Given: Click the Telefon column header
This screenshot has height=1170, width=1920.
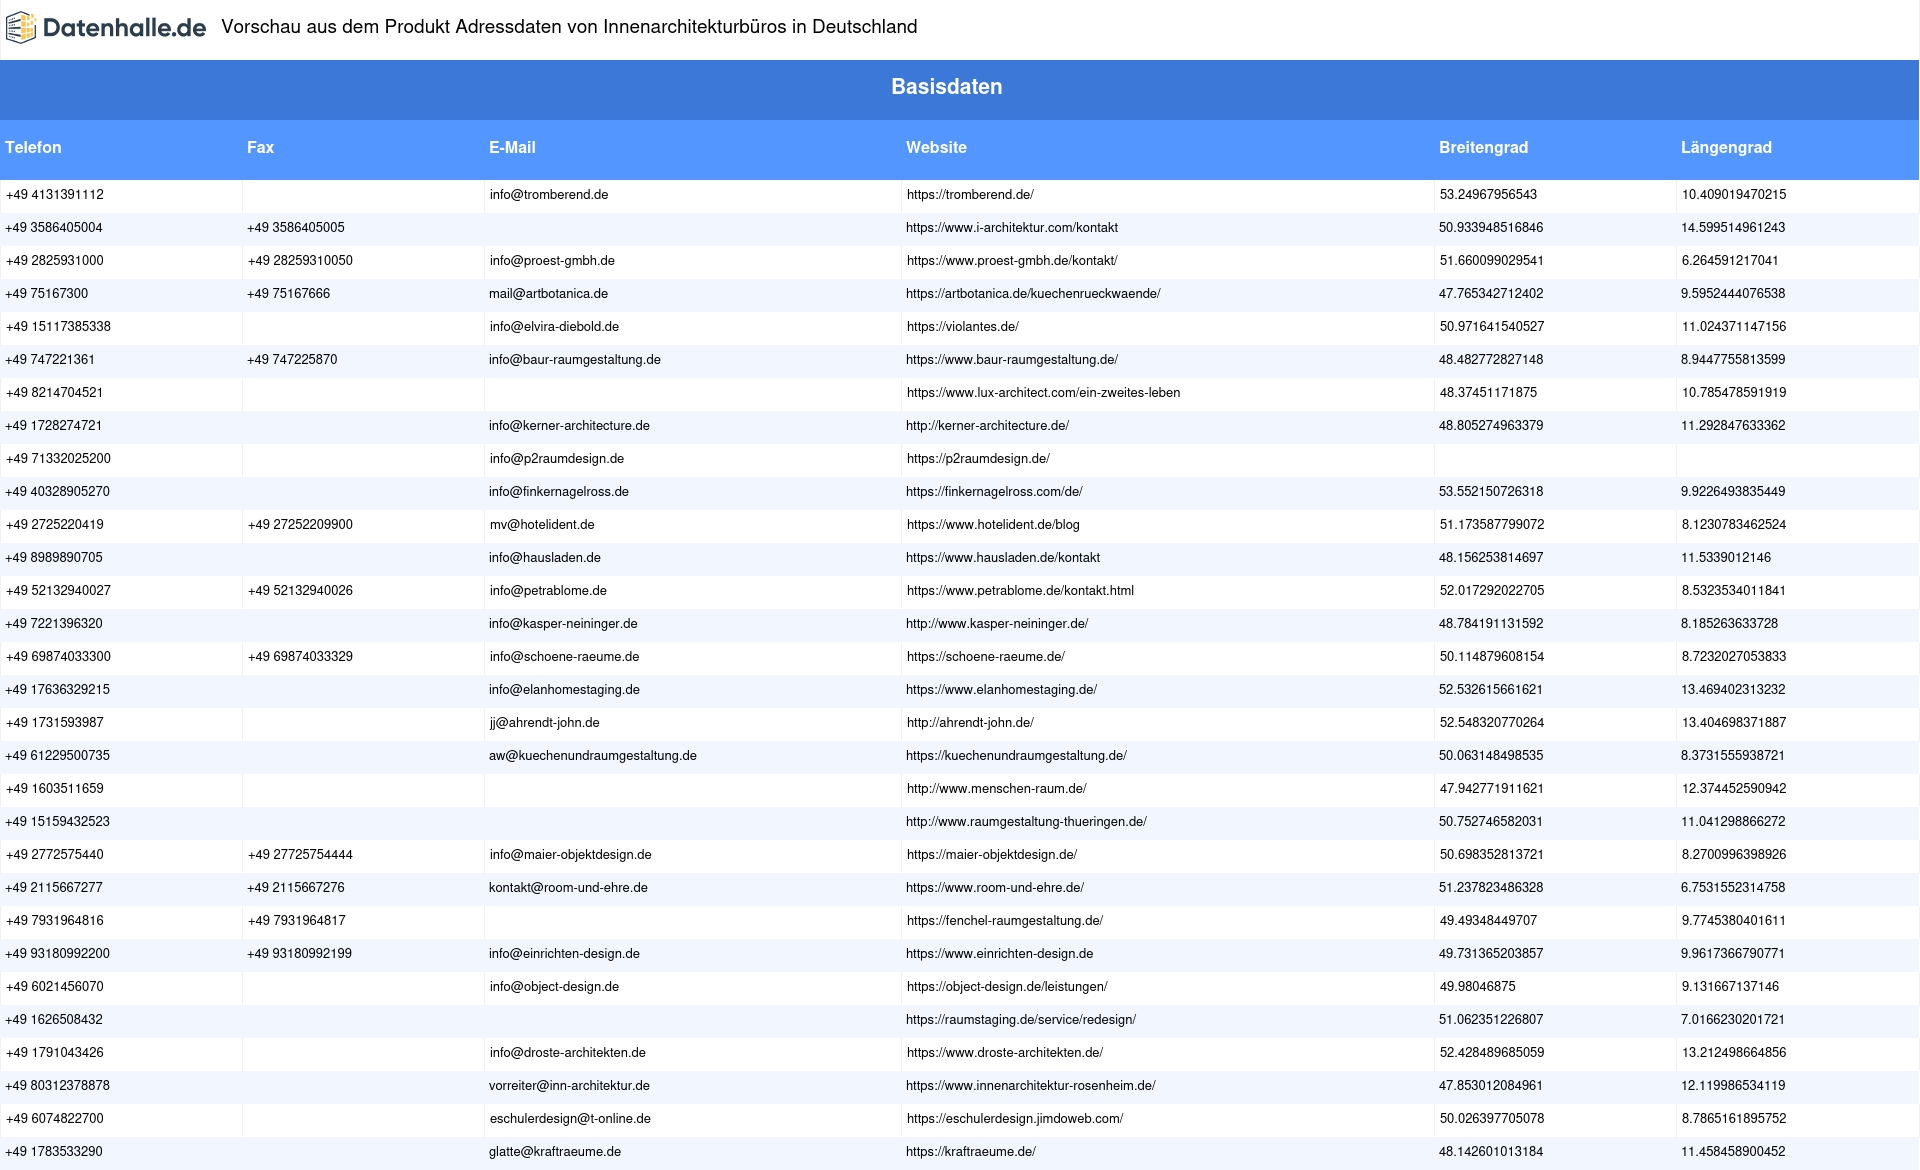Looking at the screenshot, I should tap(33, 148).
